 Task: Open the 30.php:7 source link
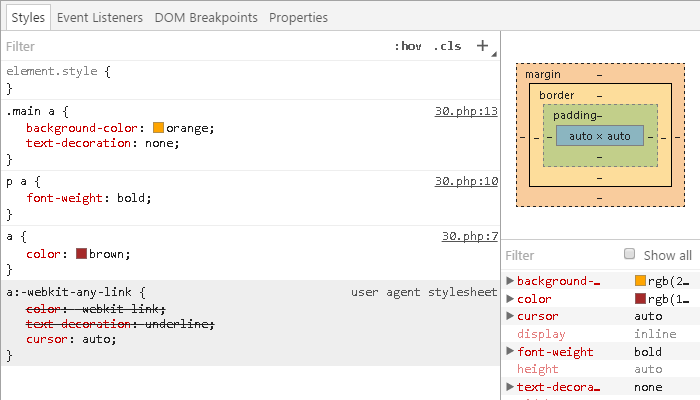(469, 236)
